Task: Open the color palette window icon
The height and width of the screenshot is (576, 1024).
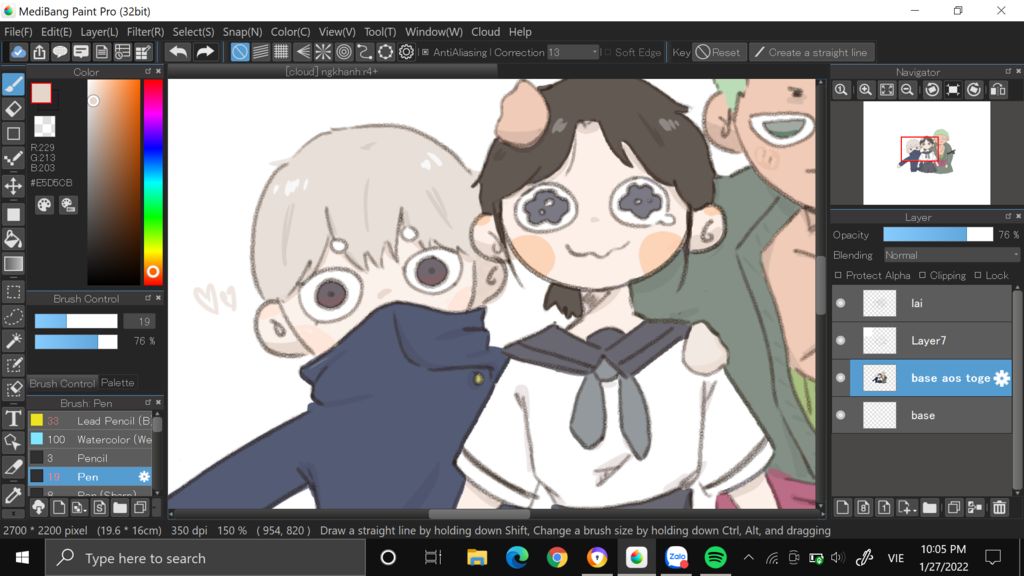Action: pyautogui.click(x=44, y=205)
